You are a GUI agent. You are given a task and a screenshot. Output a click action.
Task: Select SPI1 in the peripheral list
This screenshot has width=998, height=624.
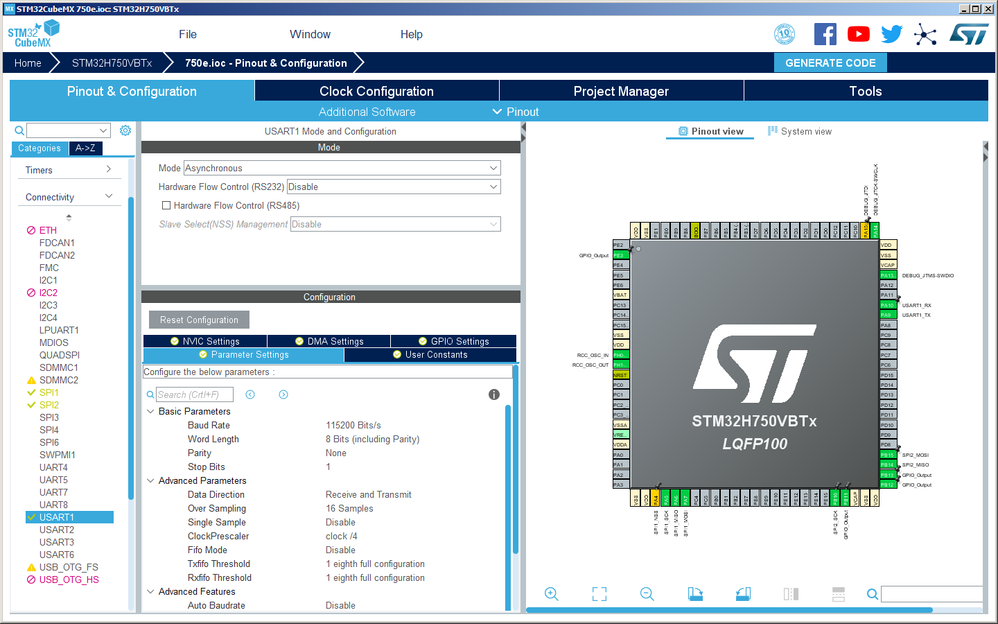click(48, 392)
